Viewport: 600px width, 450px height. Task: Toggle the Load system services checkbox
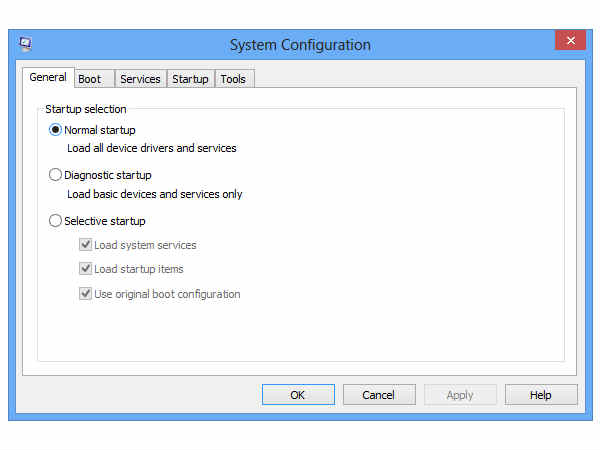point(85,245)
